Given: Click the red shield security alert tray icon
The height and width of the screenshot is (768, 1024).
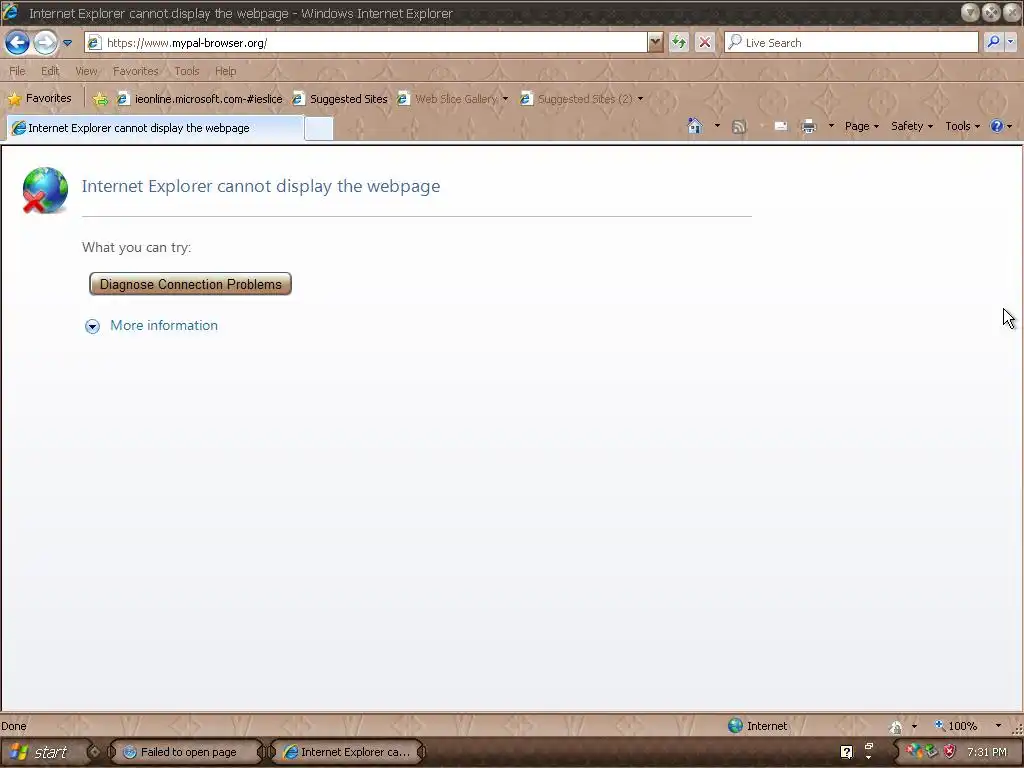Looking at the screenshot, I should [x=950, y=752].
